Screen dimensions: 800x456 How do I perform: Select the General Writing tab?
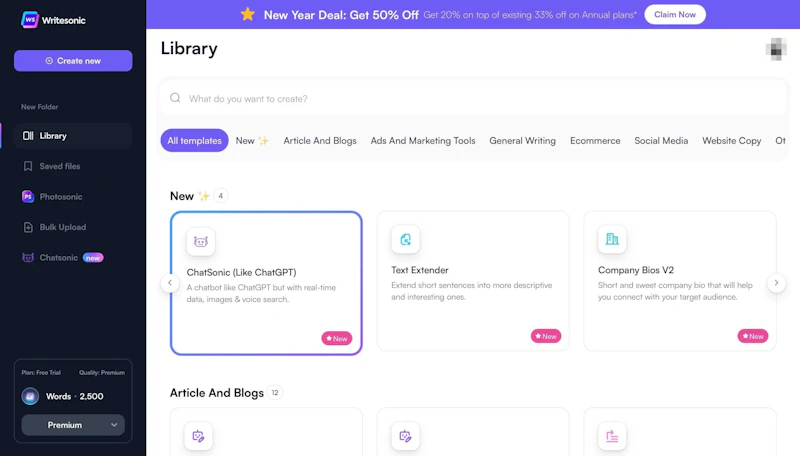522,140
